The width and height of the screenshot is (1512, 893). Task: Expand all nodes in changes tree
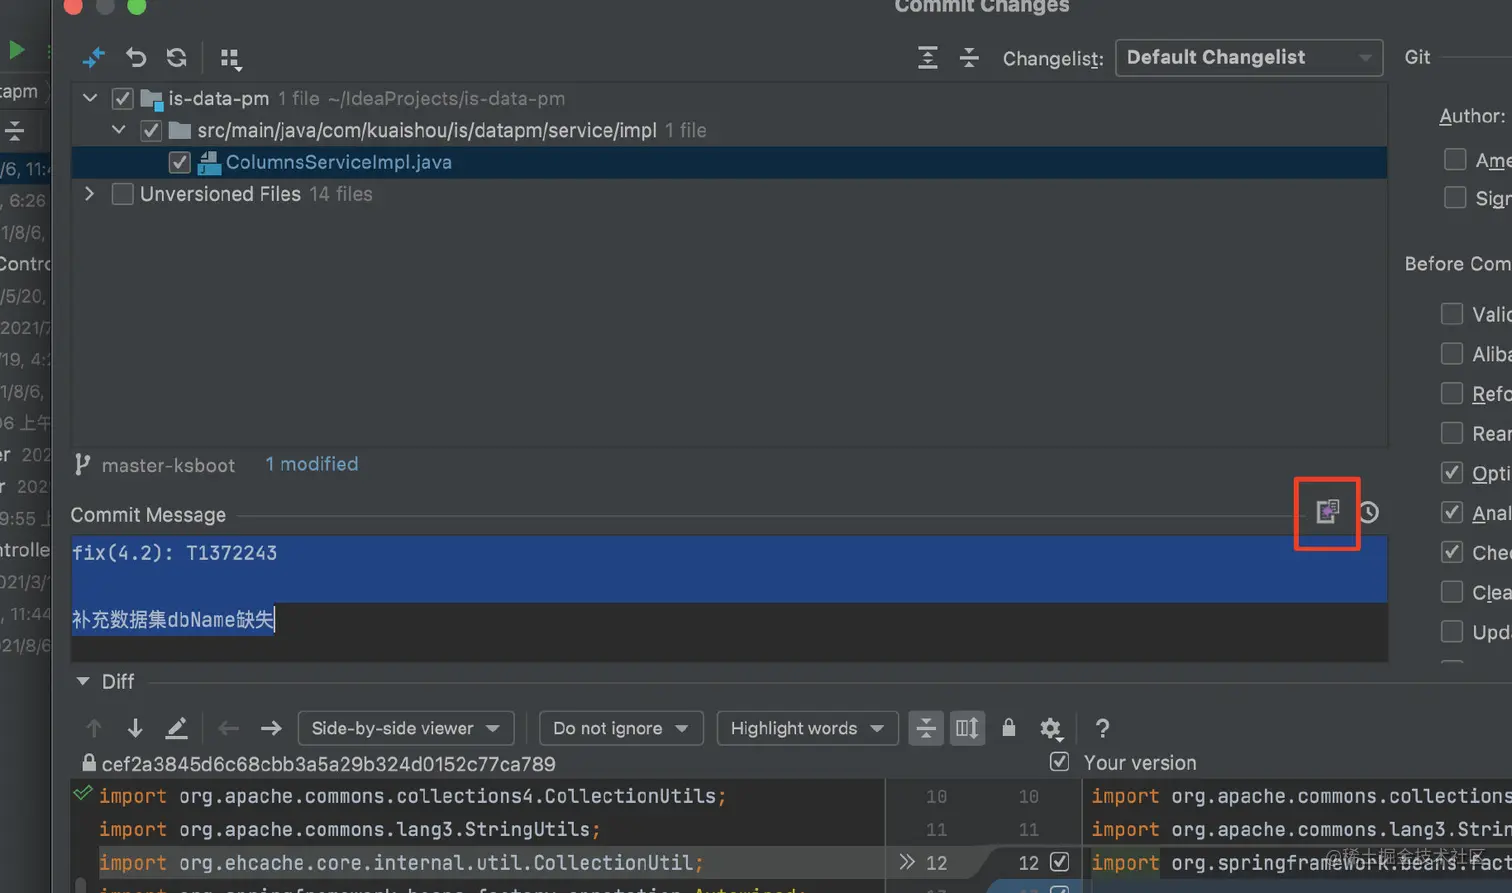pos(928,58)
